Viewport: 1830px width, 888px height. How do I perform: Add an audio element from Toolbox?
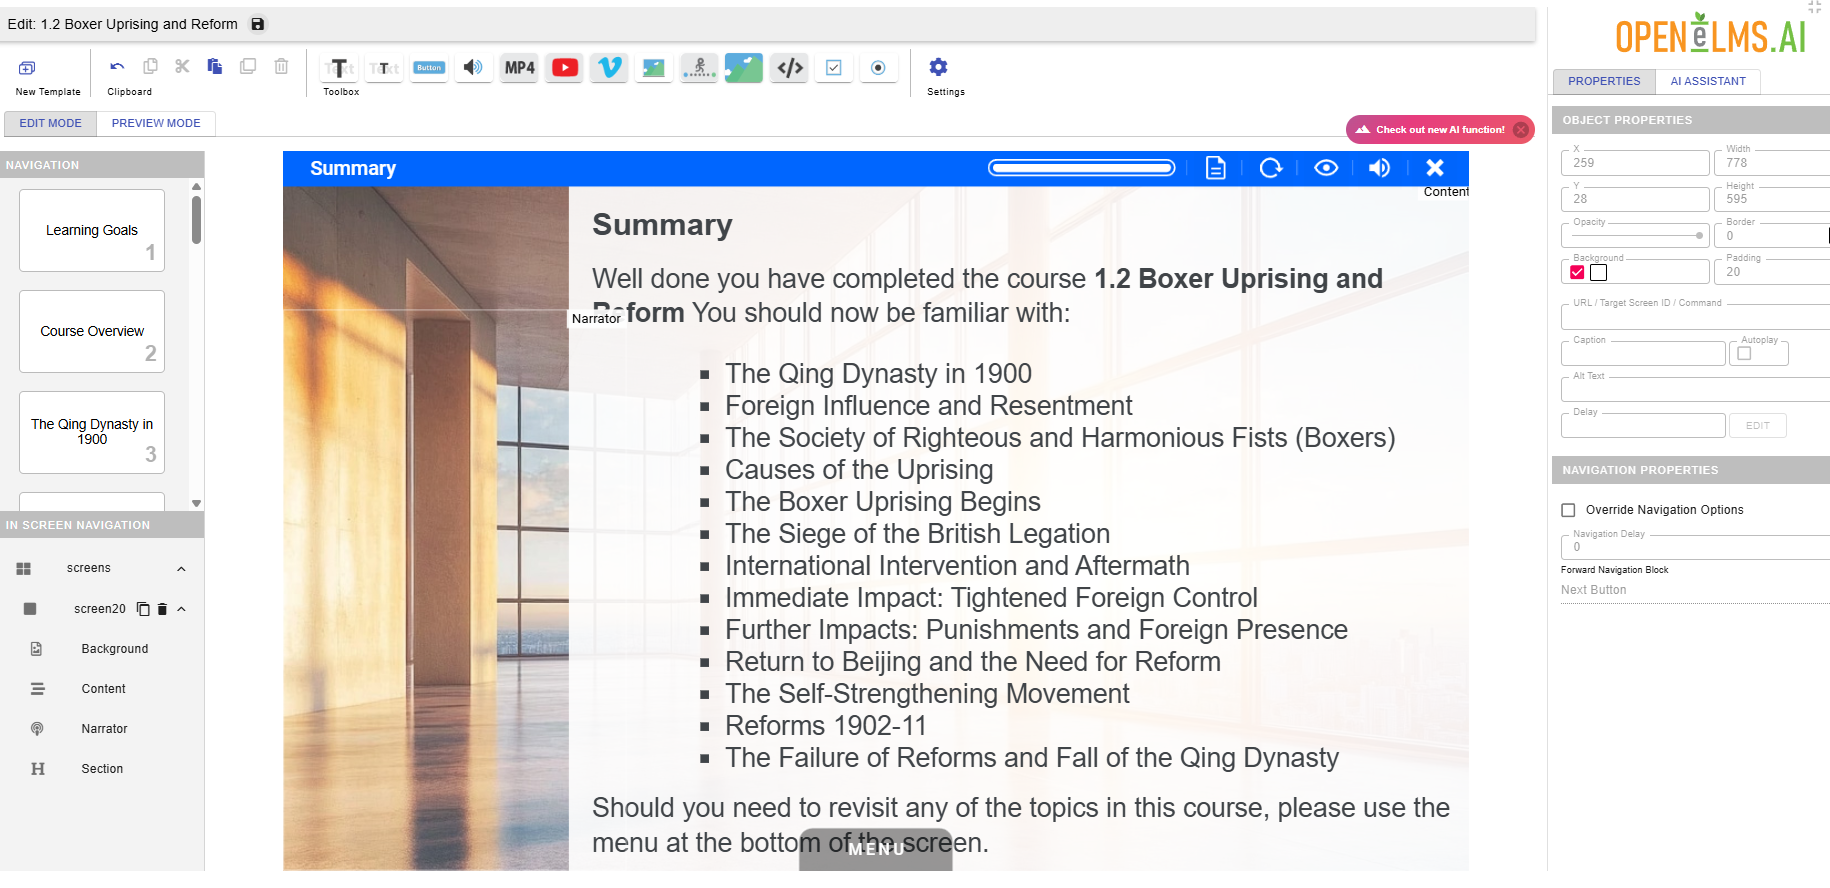tap(473, 67)
